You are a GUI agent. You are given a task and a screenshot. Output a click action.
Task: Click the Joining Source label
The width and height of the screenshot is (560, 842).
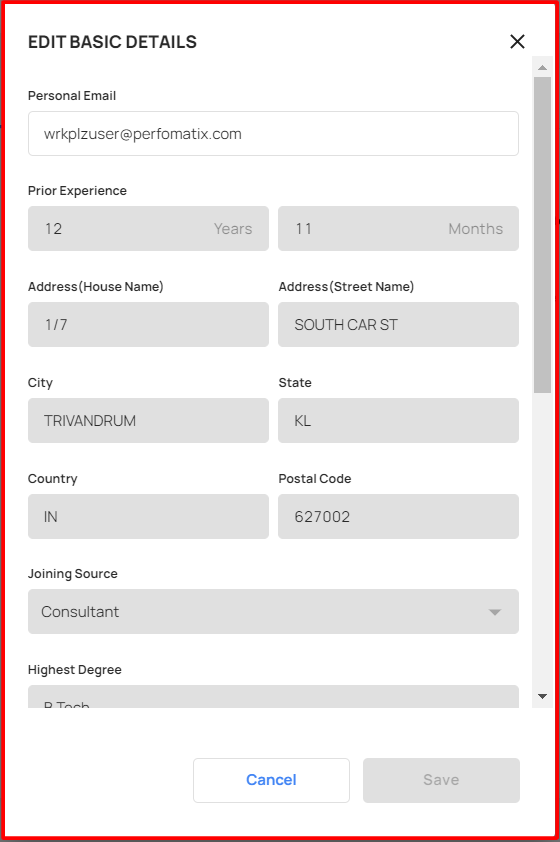[x=72, y=574]
